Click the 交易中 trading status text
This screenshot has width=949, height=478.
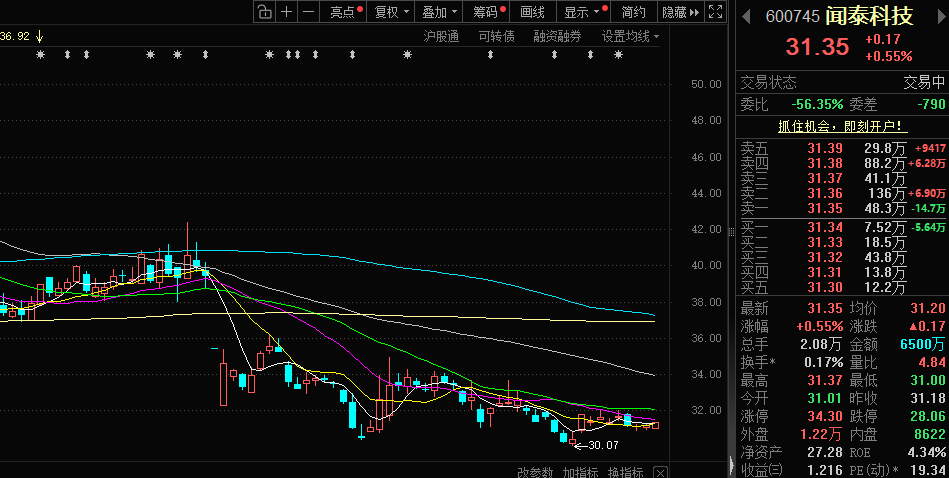(924, 82)
